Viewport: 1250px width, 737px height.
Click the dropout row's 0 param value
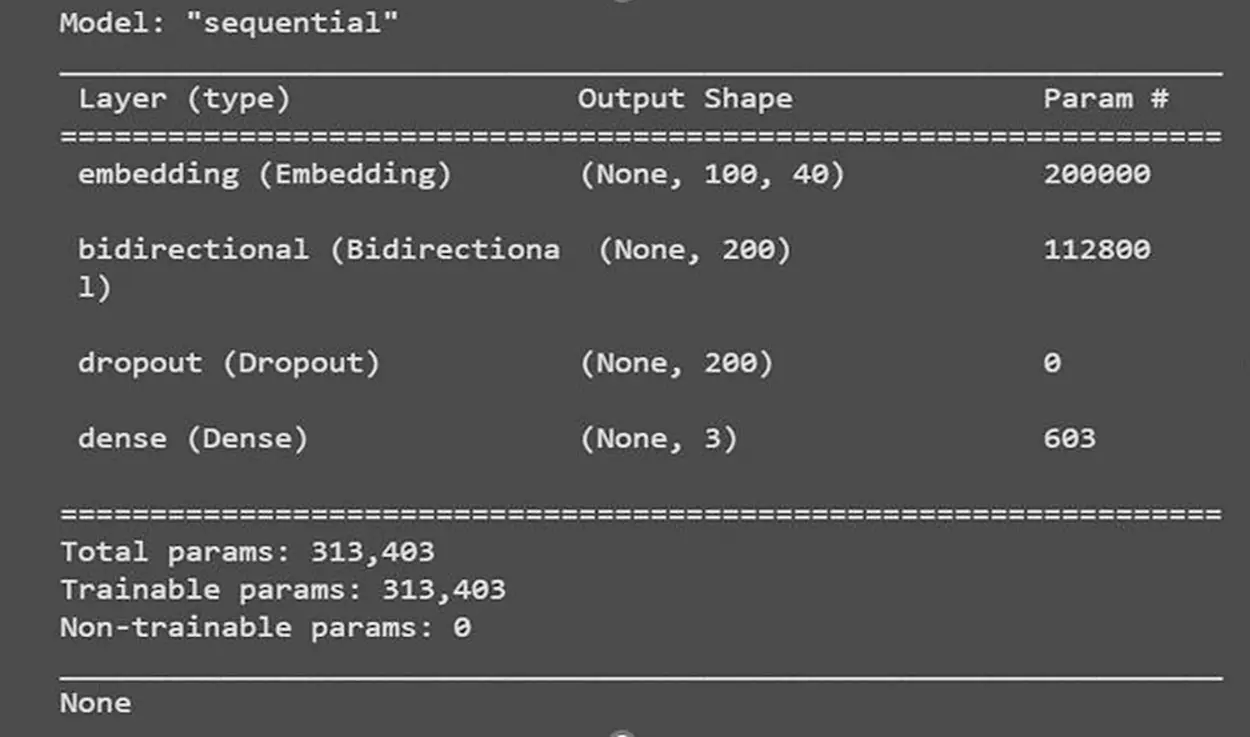1051,363
